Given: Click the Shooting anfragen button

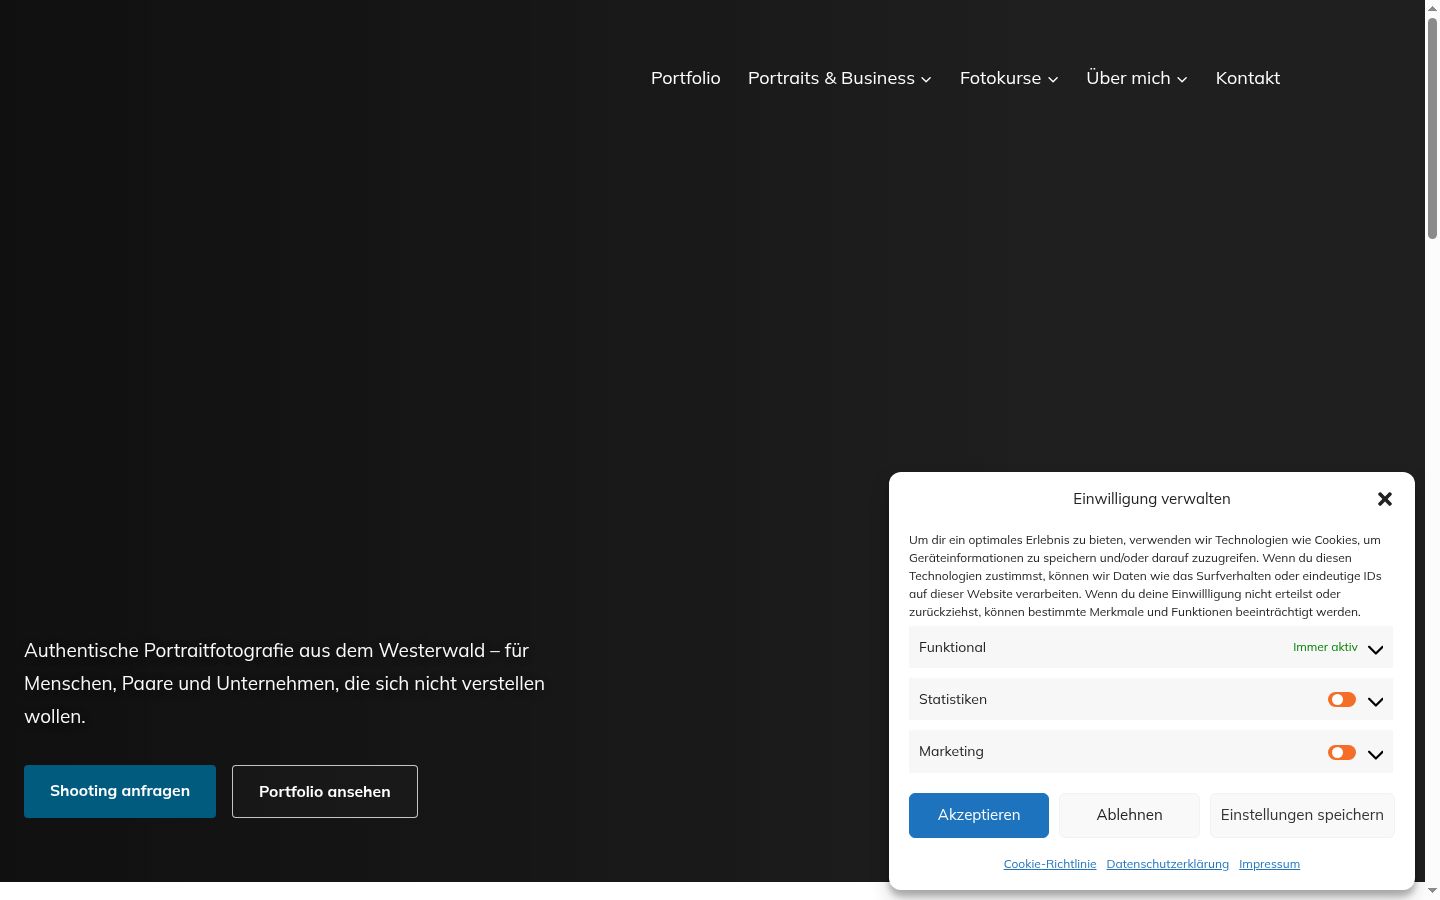Looking at the screenshot, I should [x=120, y=791].
